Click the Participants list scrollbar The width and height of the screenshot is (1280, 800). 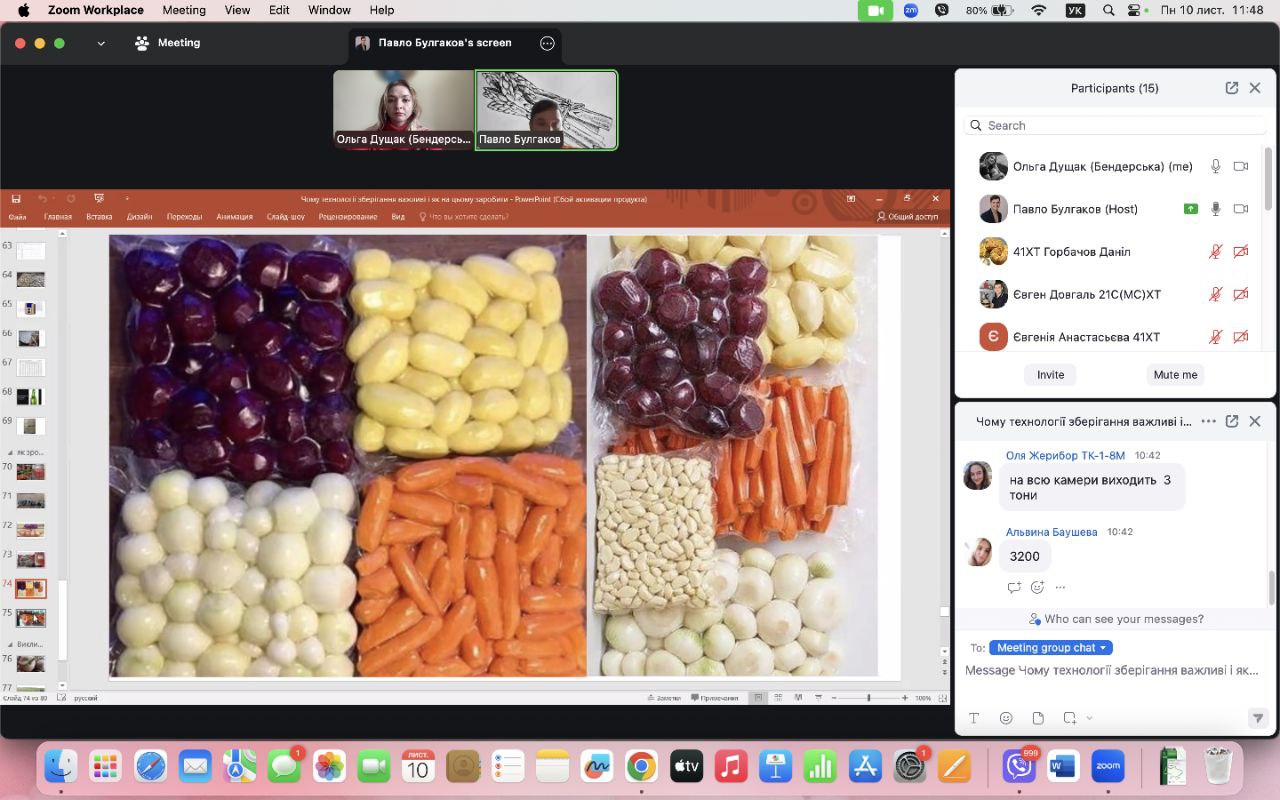(x=1269, y=177)
